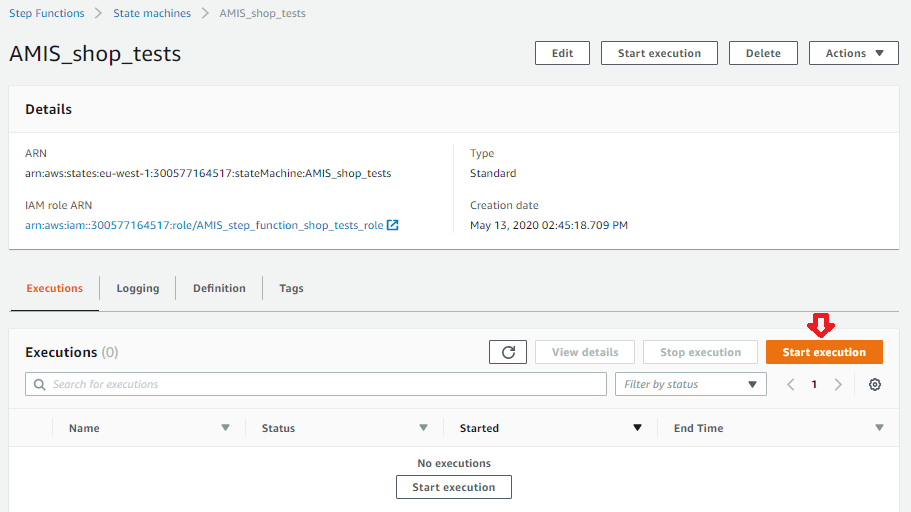Viewport: 911px width, 512px height.
Task: Delete the AMIS_shop_tests state machine
Action: (x=762, y=53)
